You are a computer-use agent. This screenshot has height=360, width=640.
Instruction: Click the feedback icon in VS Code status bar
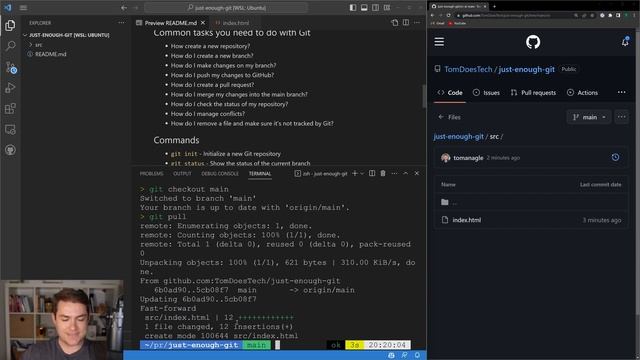tap(404, 356)
